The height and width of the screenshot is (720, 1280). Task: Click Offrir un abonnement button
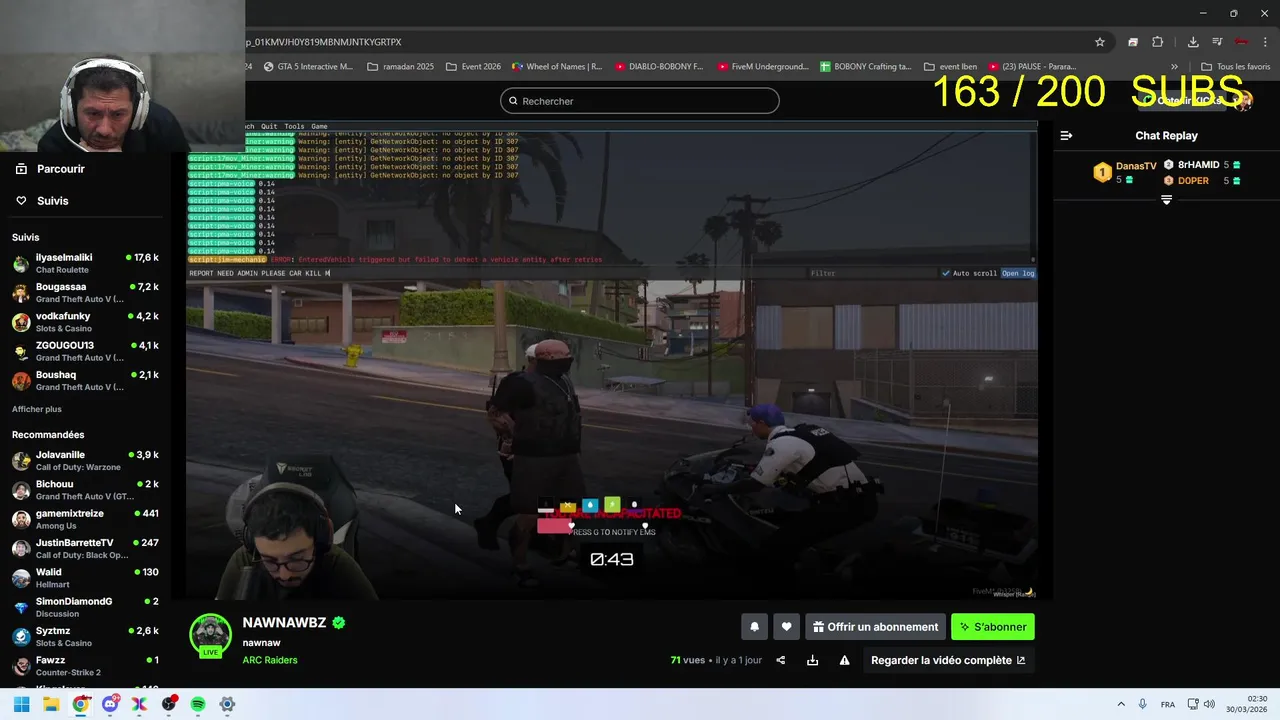(x=875, y=627)
